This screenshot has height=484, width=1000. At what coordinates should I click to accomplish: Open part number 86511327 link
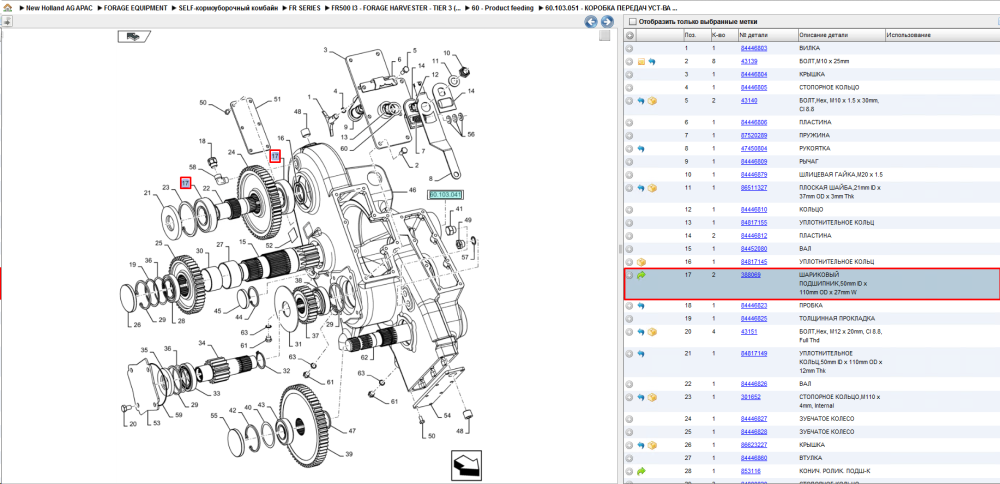point(753,188)
